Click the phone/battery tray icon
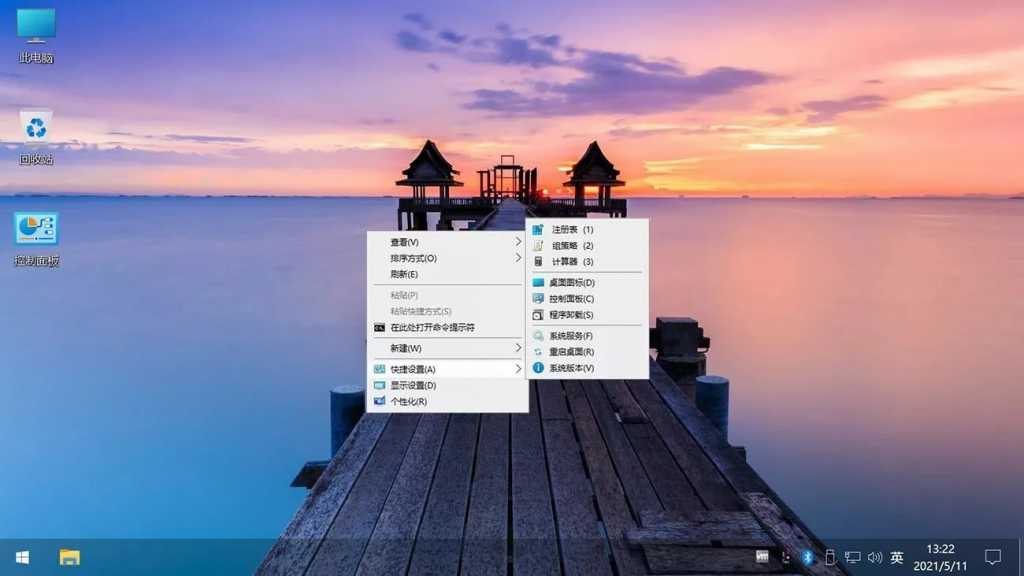The width and height of the screenshot is (1024, 576). (830, 558)
